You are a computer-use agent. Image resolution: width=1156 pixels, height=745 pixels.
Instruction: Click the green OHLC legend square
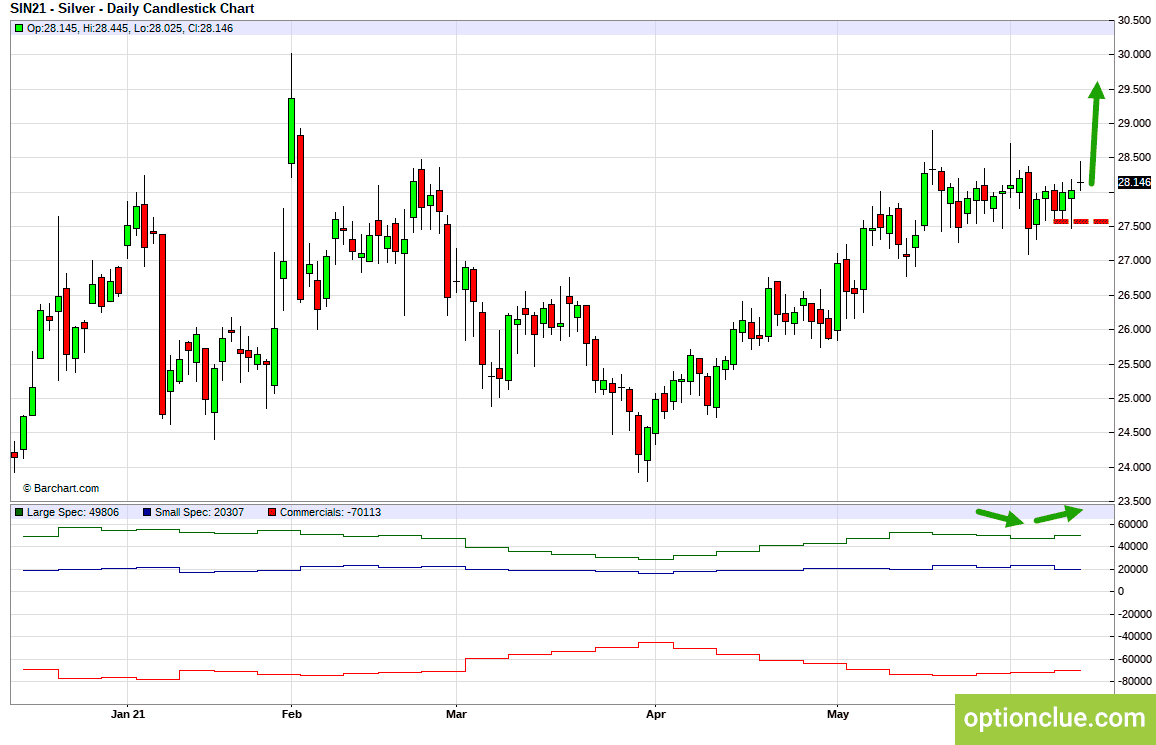(19, 29)
